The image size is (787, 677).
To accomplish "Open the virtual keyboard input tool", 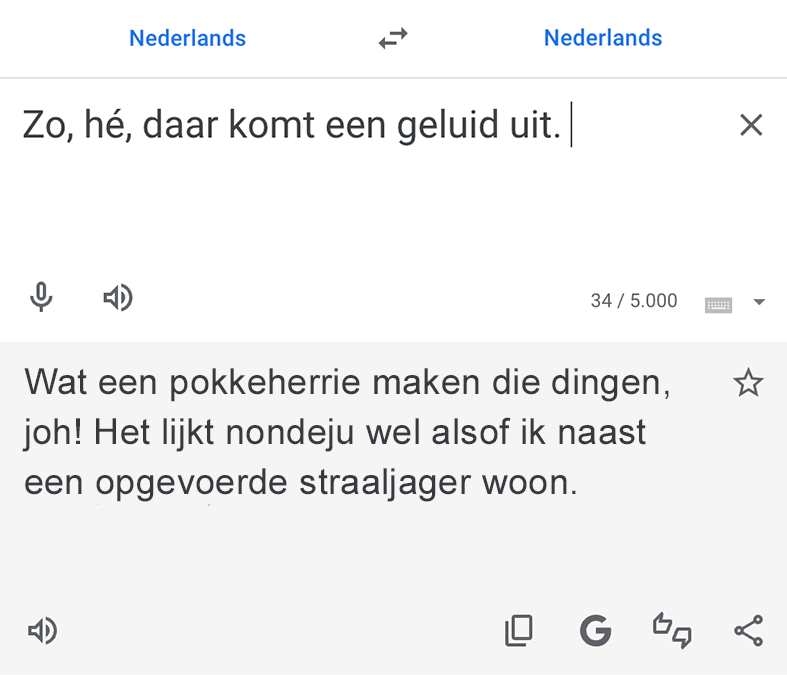I will pyautogui.click(x=718, y=303).
